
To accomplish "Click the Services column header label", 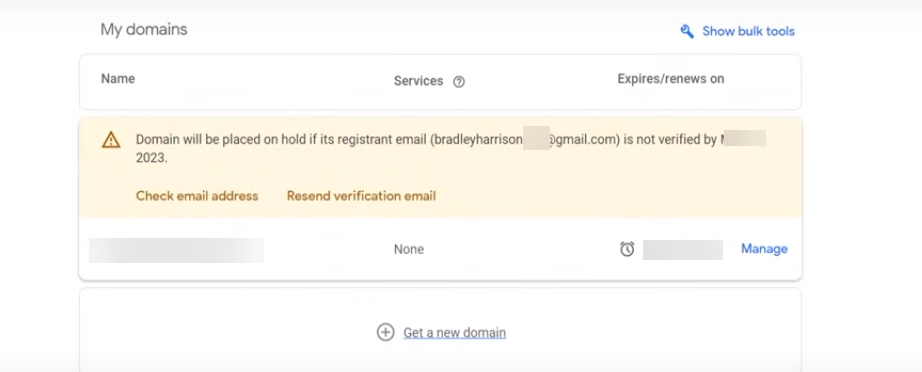I will point(418,81).
